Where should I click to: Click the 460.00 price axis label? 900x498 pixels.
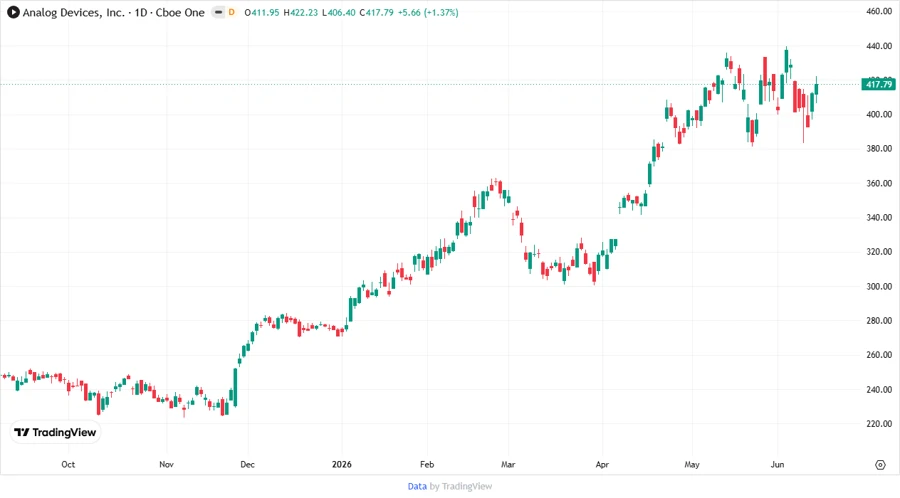[x=879, y=11]
